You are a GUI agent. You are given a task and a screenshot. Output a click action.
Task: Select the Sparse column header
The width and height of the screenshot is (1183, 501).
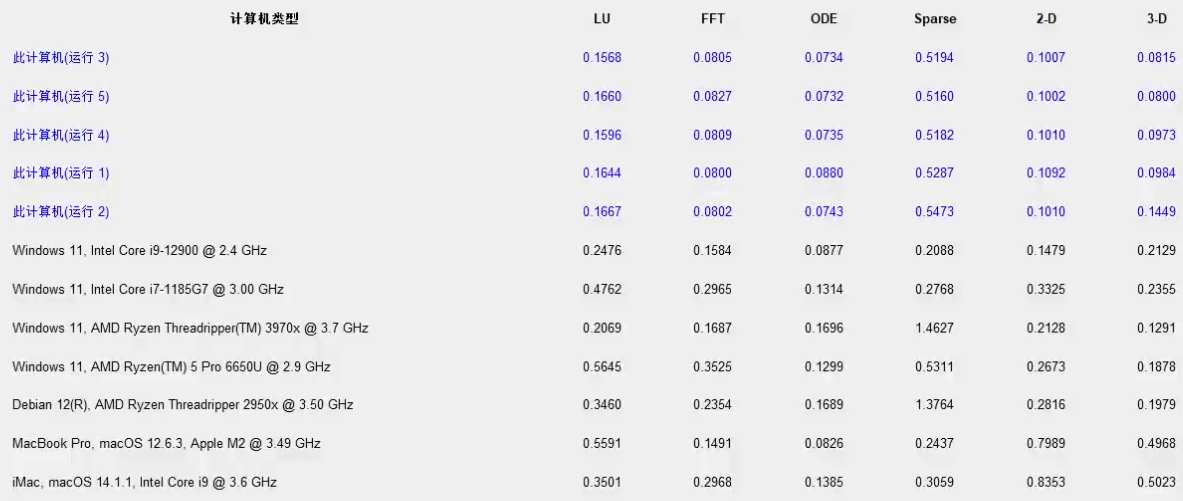click(x=934, y=19)
